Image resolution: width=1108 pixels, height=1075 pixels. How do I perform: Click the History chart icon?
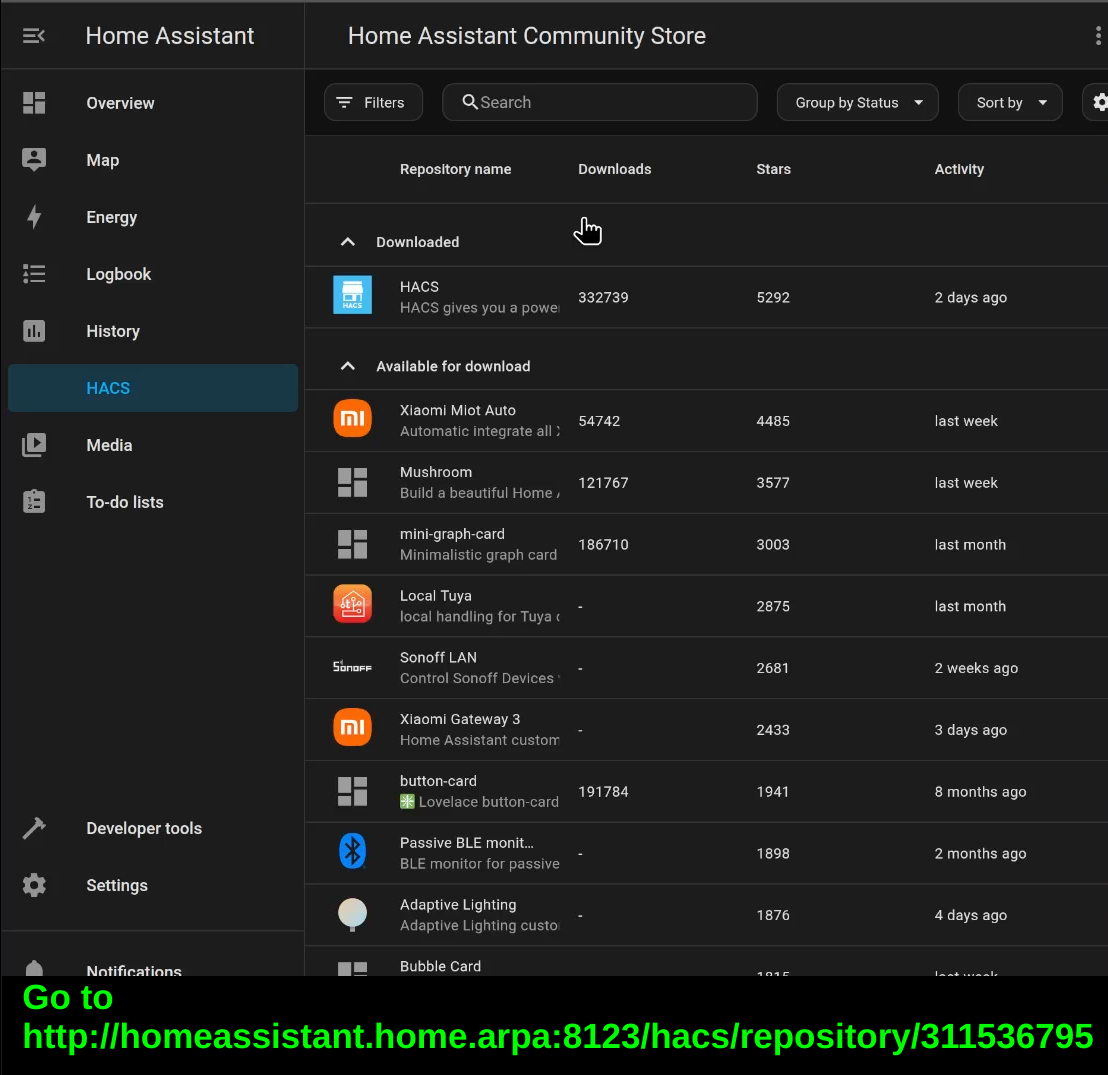[34, 331]
